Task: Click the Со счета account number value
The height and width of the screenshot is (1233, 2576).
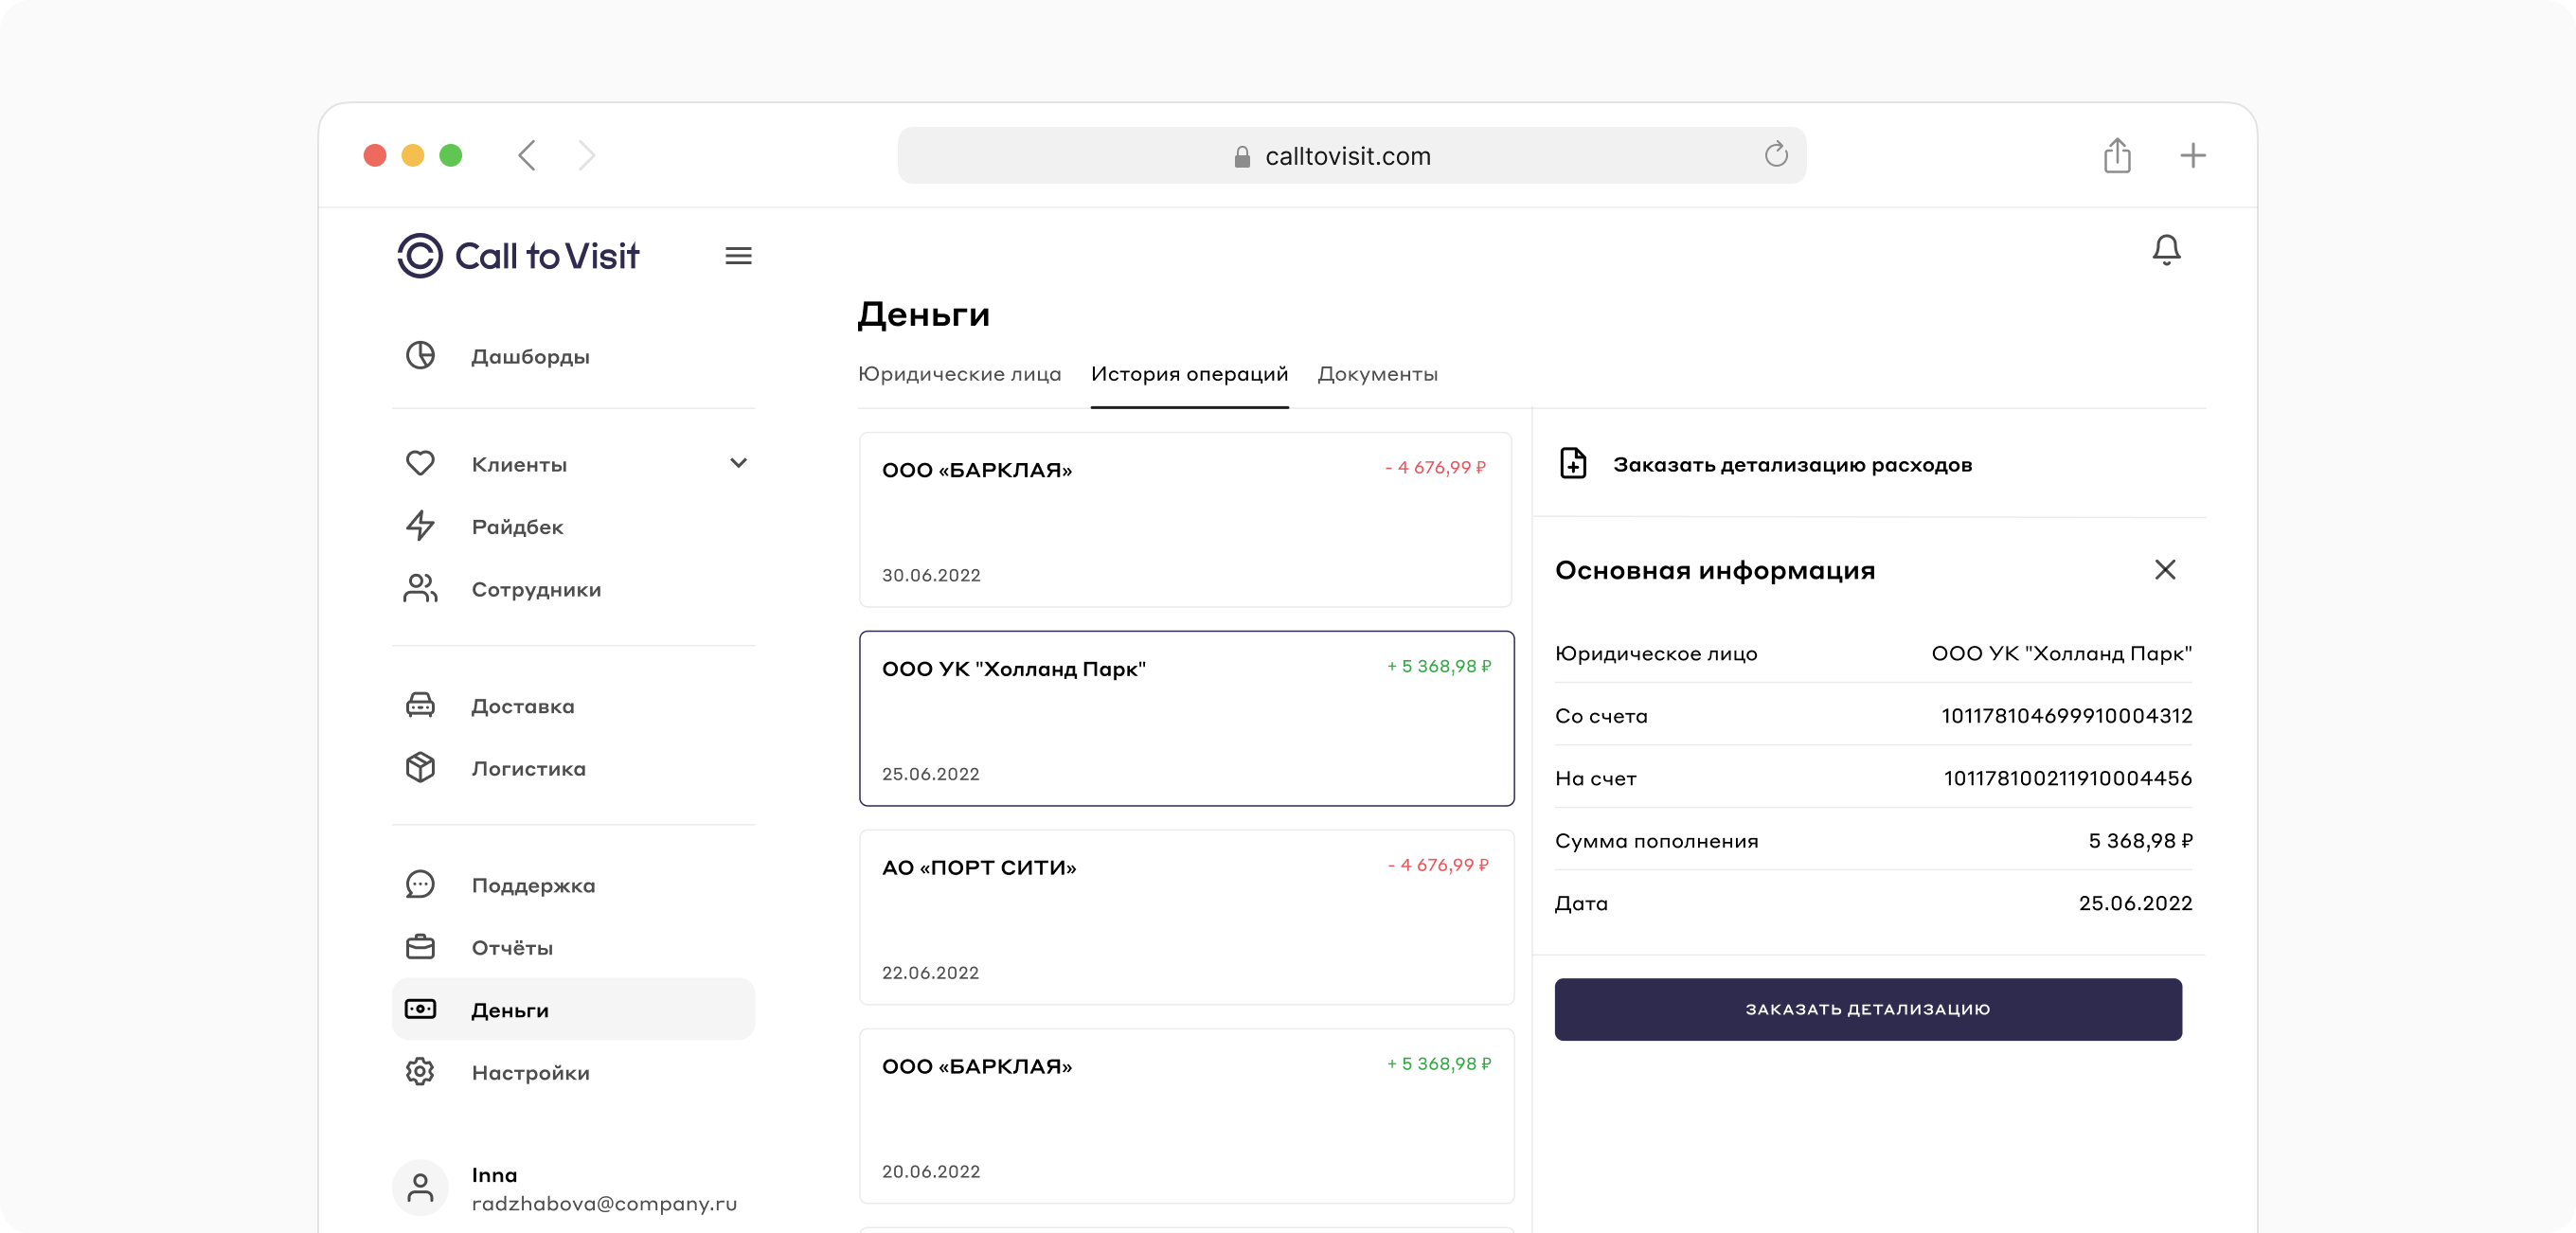Action: tap(2066, 716)
